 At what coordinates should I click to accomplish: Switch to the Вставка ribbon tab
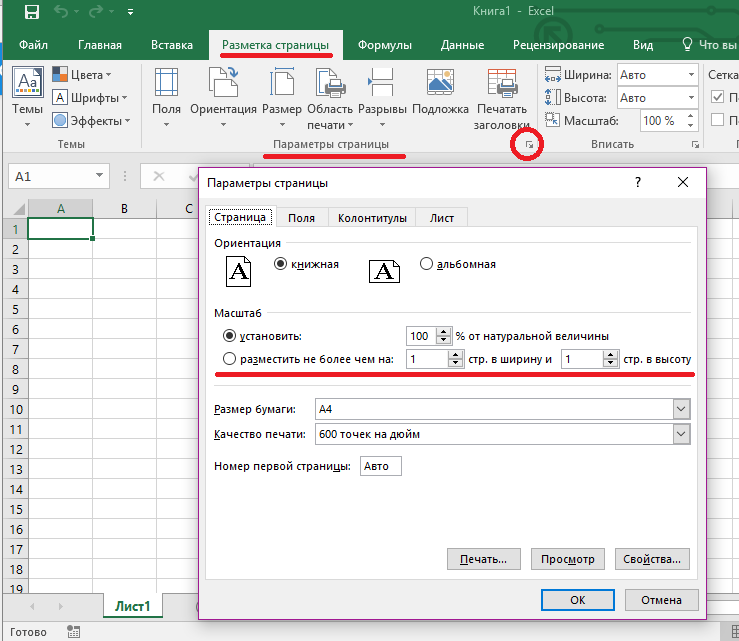click(172, 45)
